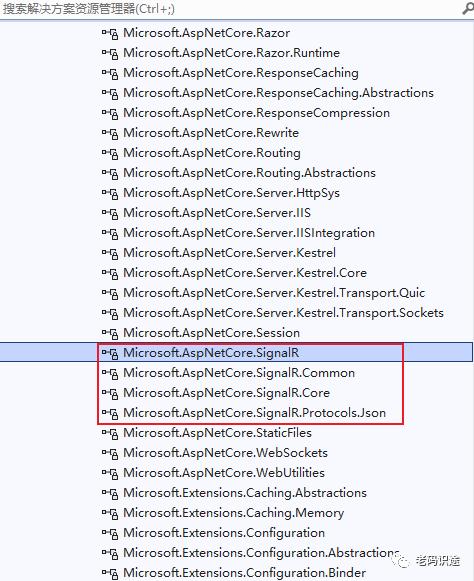
Task: Click the icon beside Microsoft.AspNetCore.WebUtilities
Action: (110, 474)
